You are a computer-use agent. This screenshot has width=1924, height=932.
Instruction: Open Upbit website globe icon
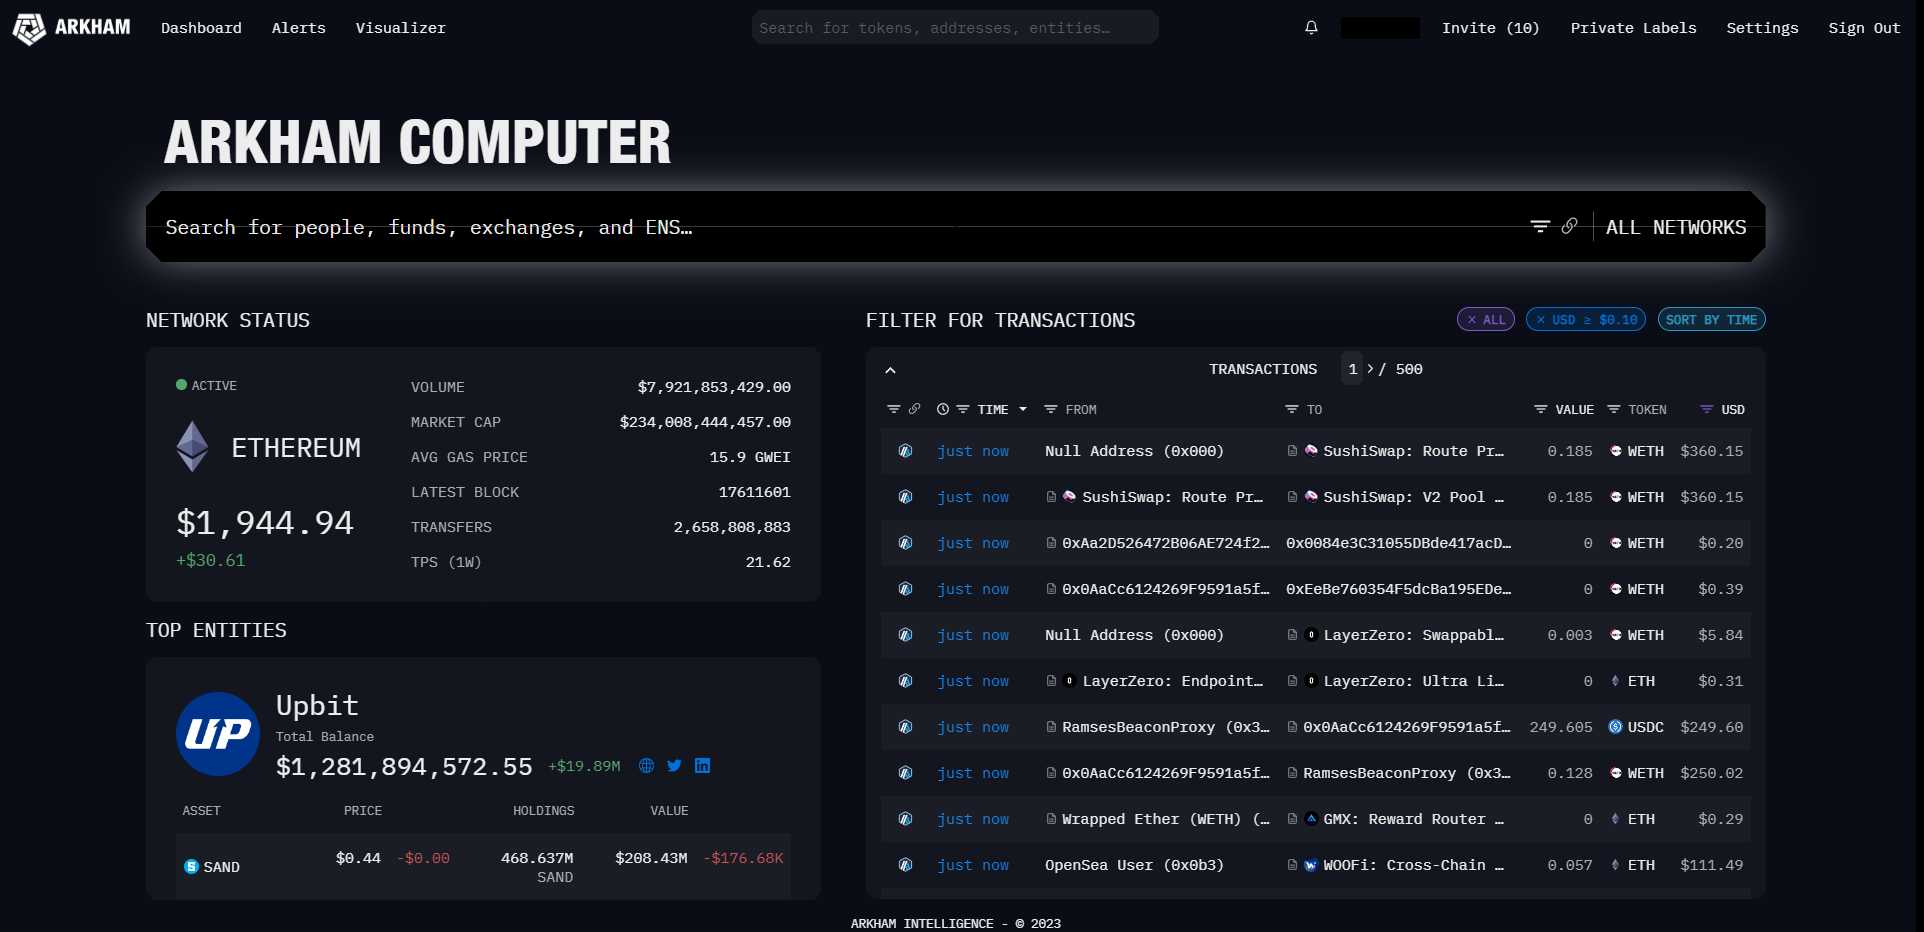click(x=646, y=766)
